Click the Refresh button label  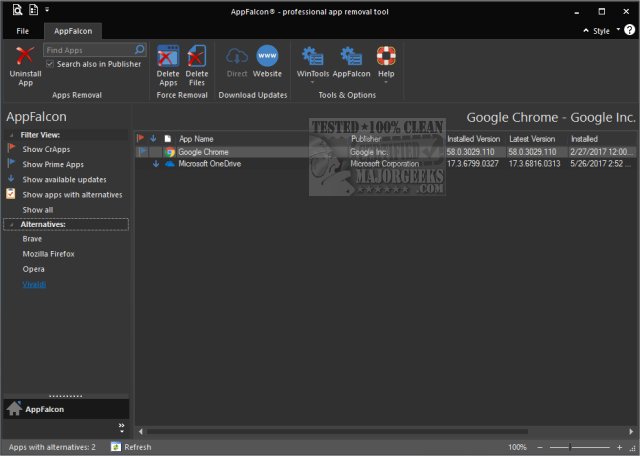[138, 447]
